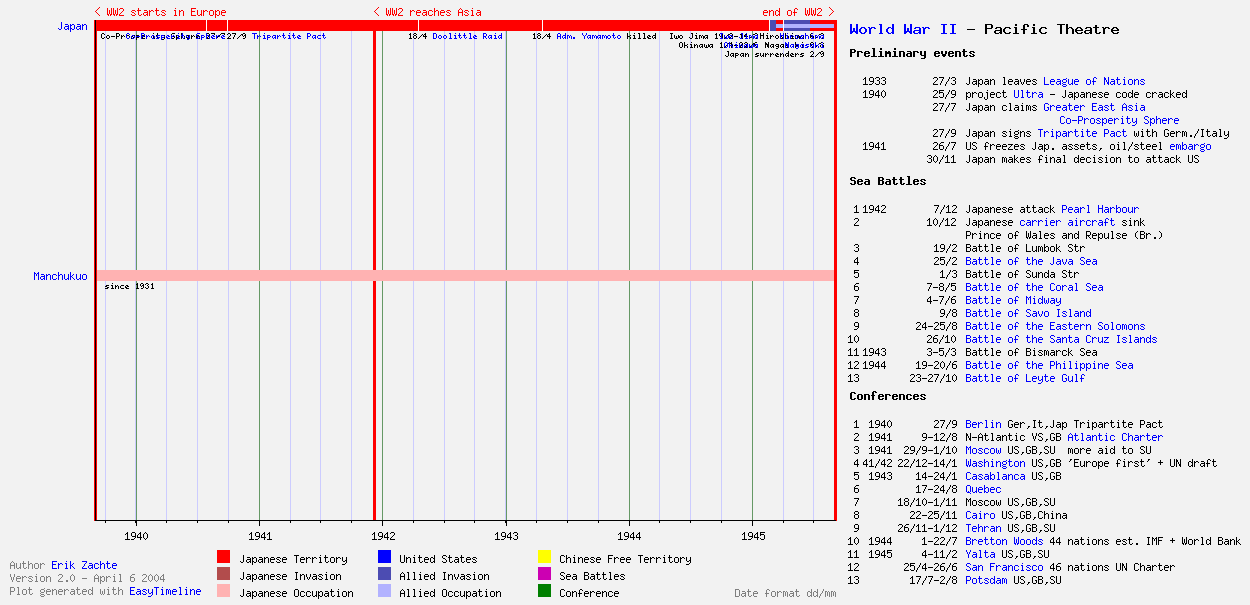Open the Manchukuo row label link
This screenshot has height=605, width=1250.
pos(60,276)
